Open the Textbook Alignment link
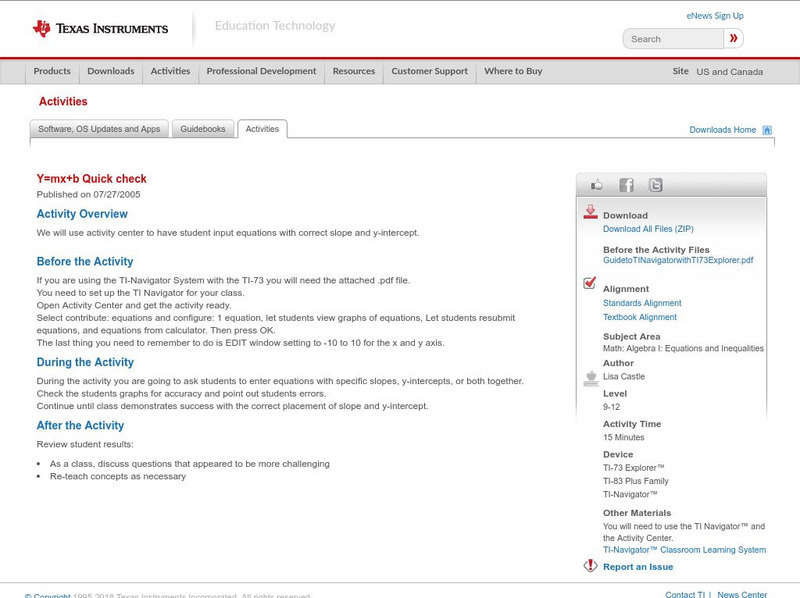Viewport: 800px width, 598px height. (x=640, y=317)
